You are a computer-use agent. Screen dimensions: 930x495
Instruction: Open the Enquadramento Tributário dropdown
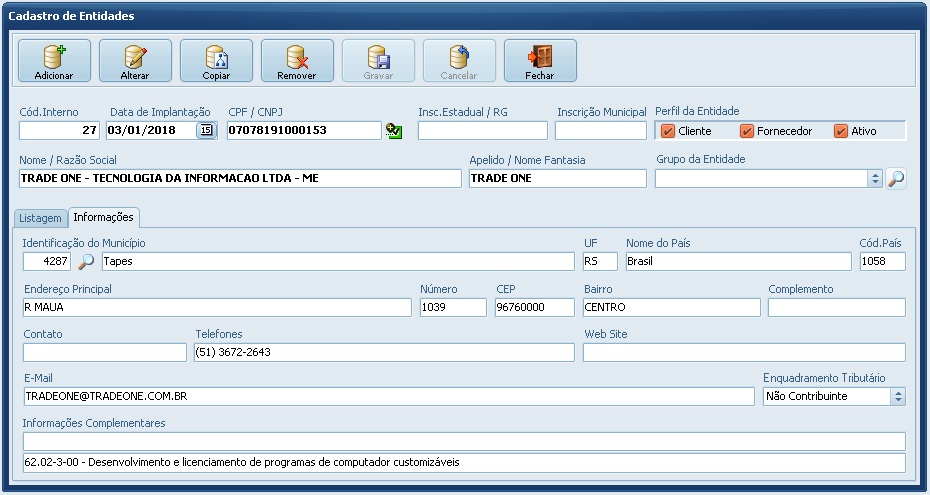point(898,397)
